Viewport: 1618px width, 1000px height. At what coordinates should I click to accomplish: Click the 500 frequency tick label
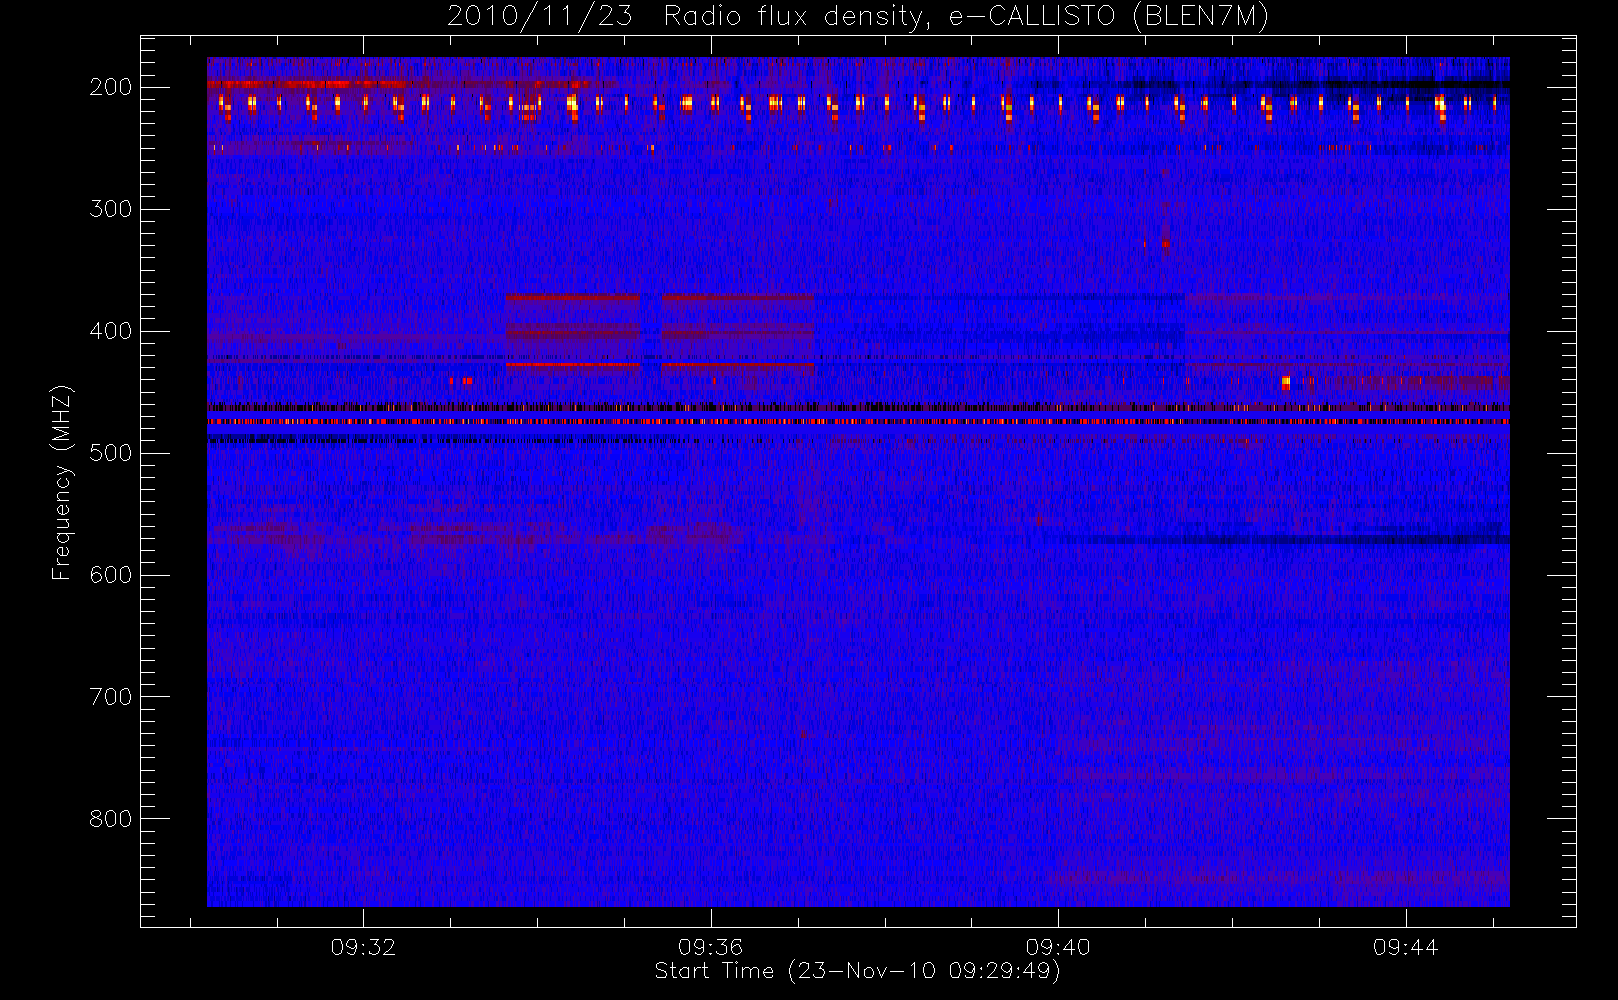click(111, 453)
